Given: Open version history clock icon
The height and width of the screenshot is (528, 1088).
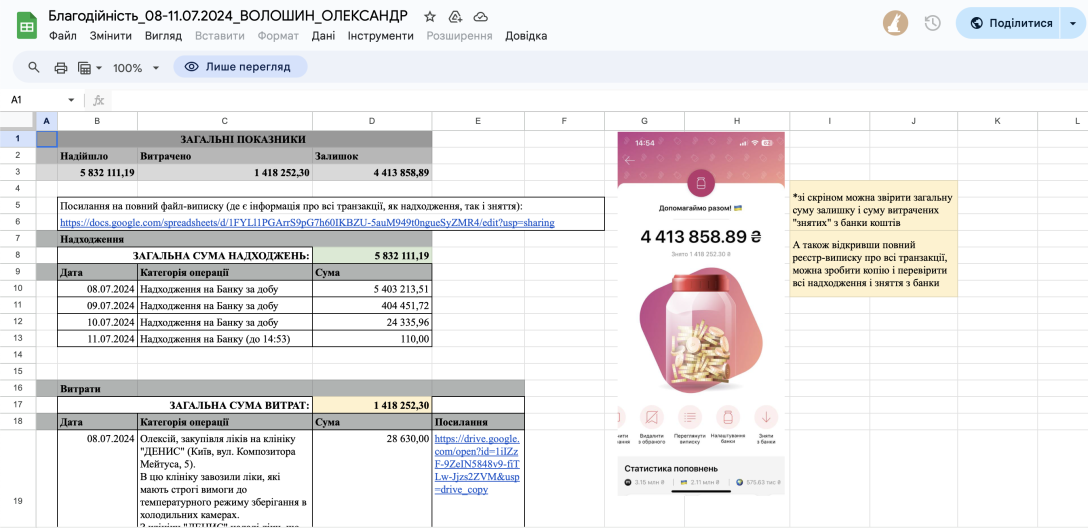Looking at the screenshot, I should [x=932, y=23].
